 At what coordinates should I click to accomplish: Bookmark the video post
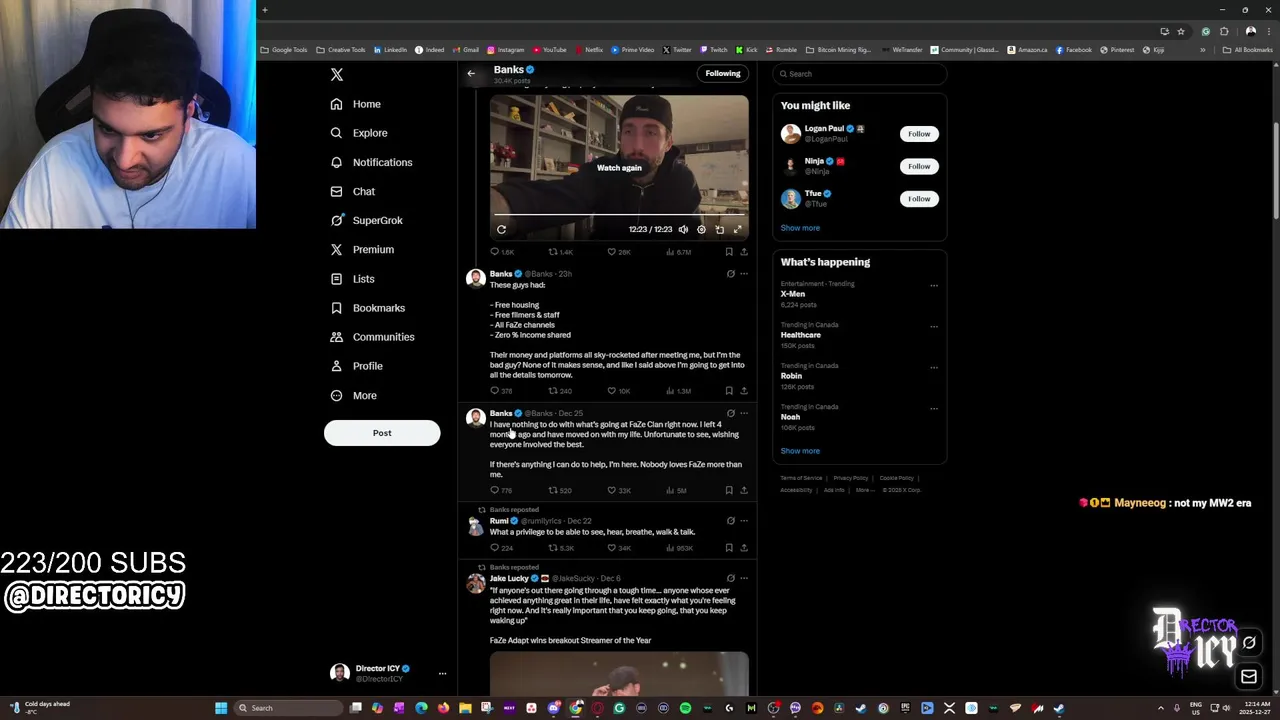click(729, 252)
